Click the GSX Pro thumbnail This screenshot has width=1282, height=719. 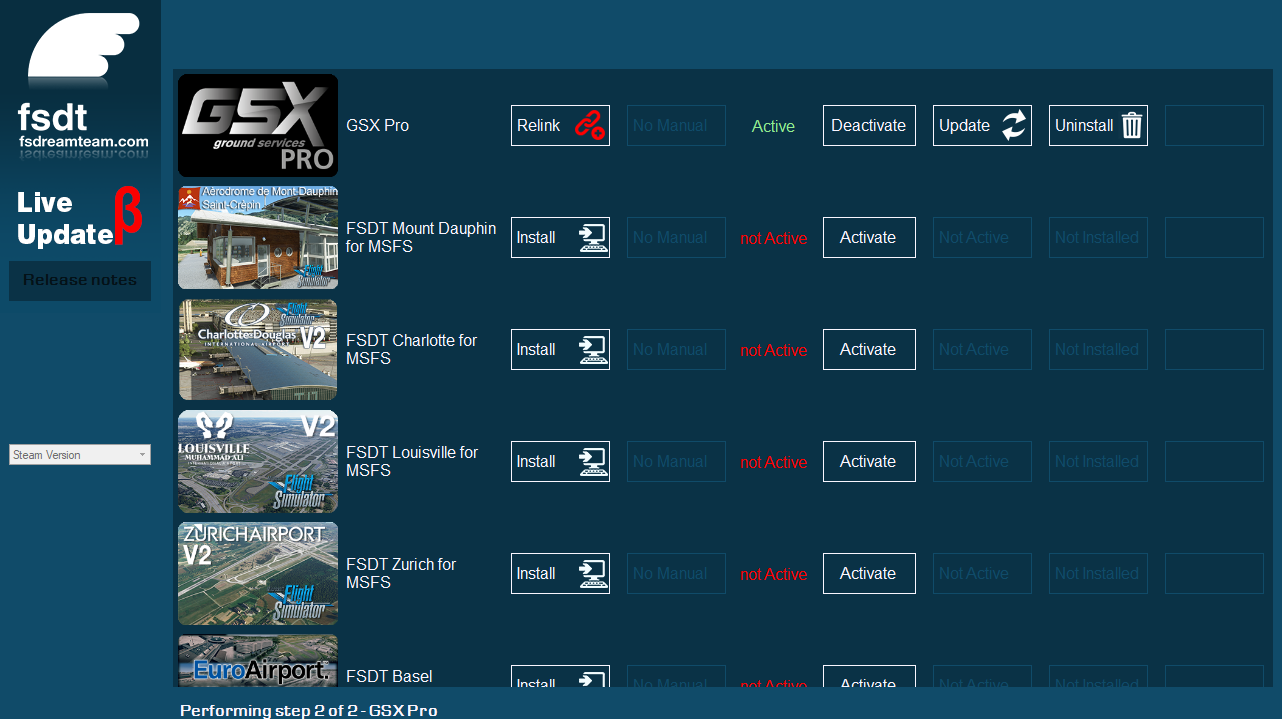coord(258,126)
